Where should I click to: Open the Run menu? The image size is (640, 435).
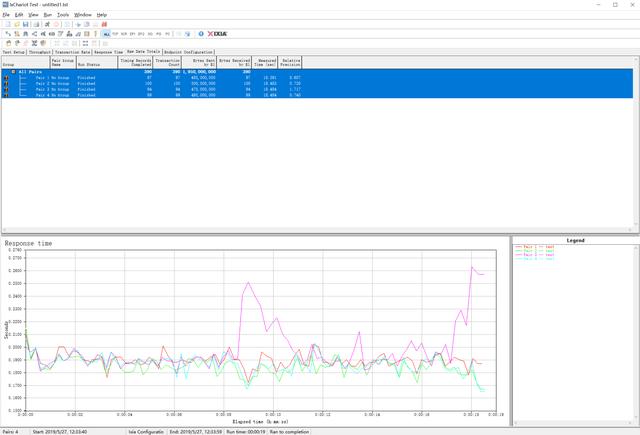(x=47, y=15)
